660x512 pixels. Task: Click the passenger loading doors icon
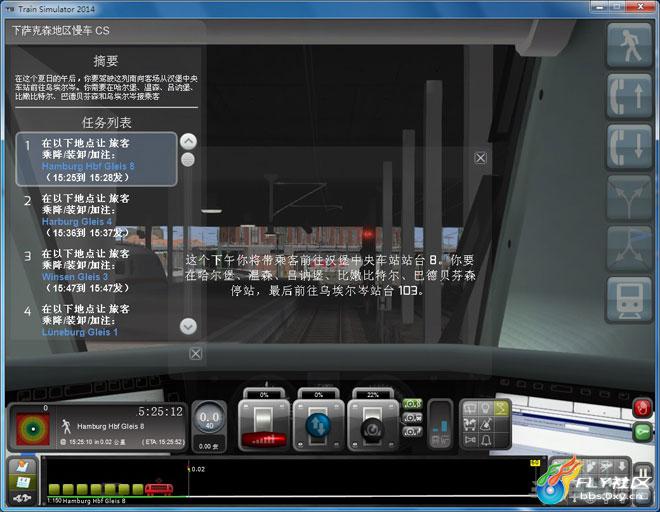tap(470, 424)
